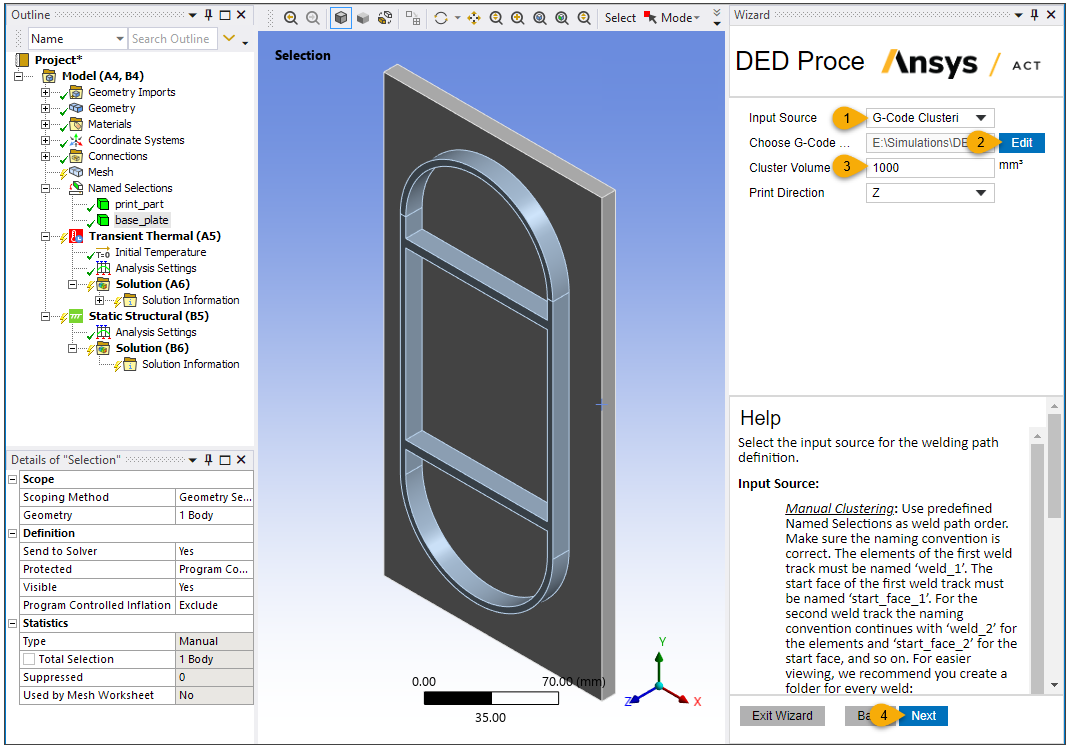The height and width of the screenshot is (748, 1070).
Task: Select the Rotate tool icon
Action: point(441,18)
